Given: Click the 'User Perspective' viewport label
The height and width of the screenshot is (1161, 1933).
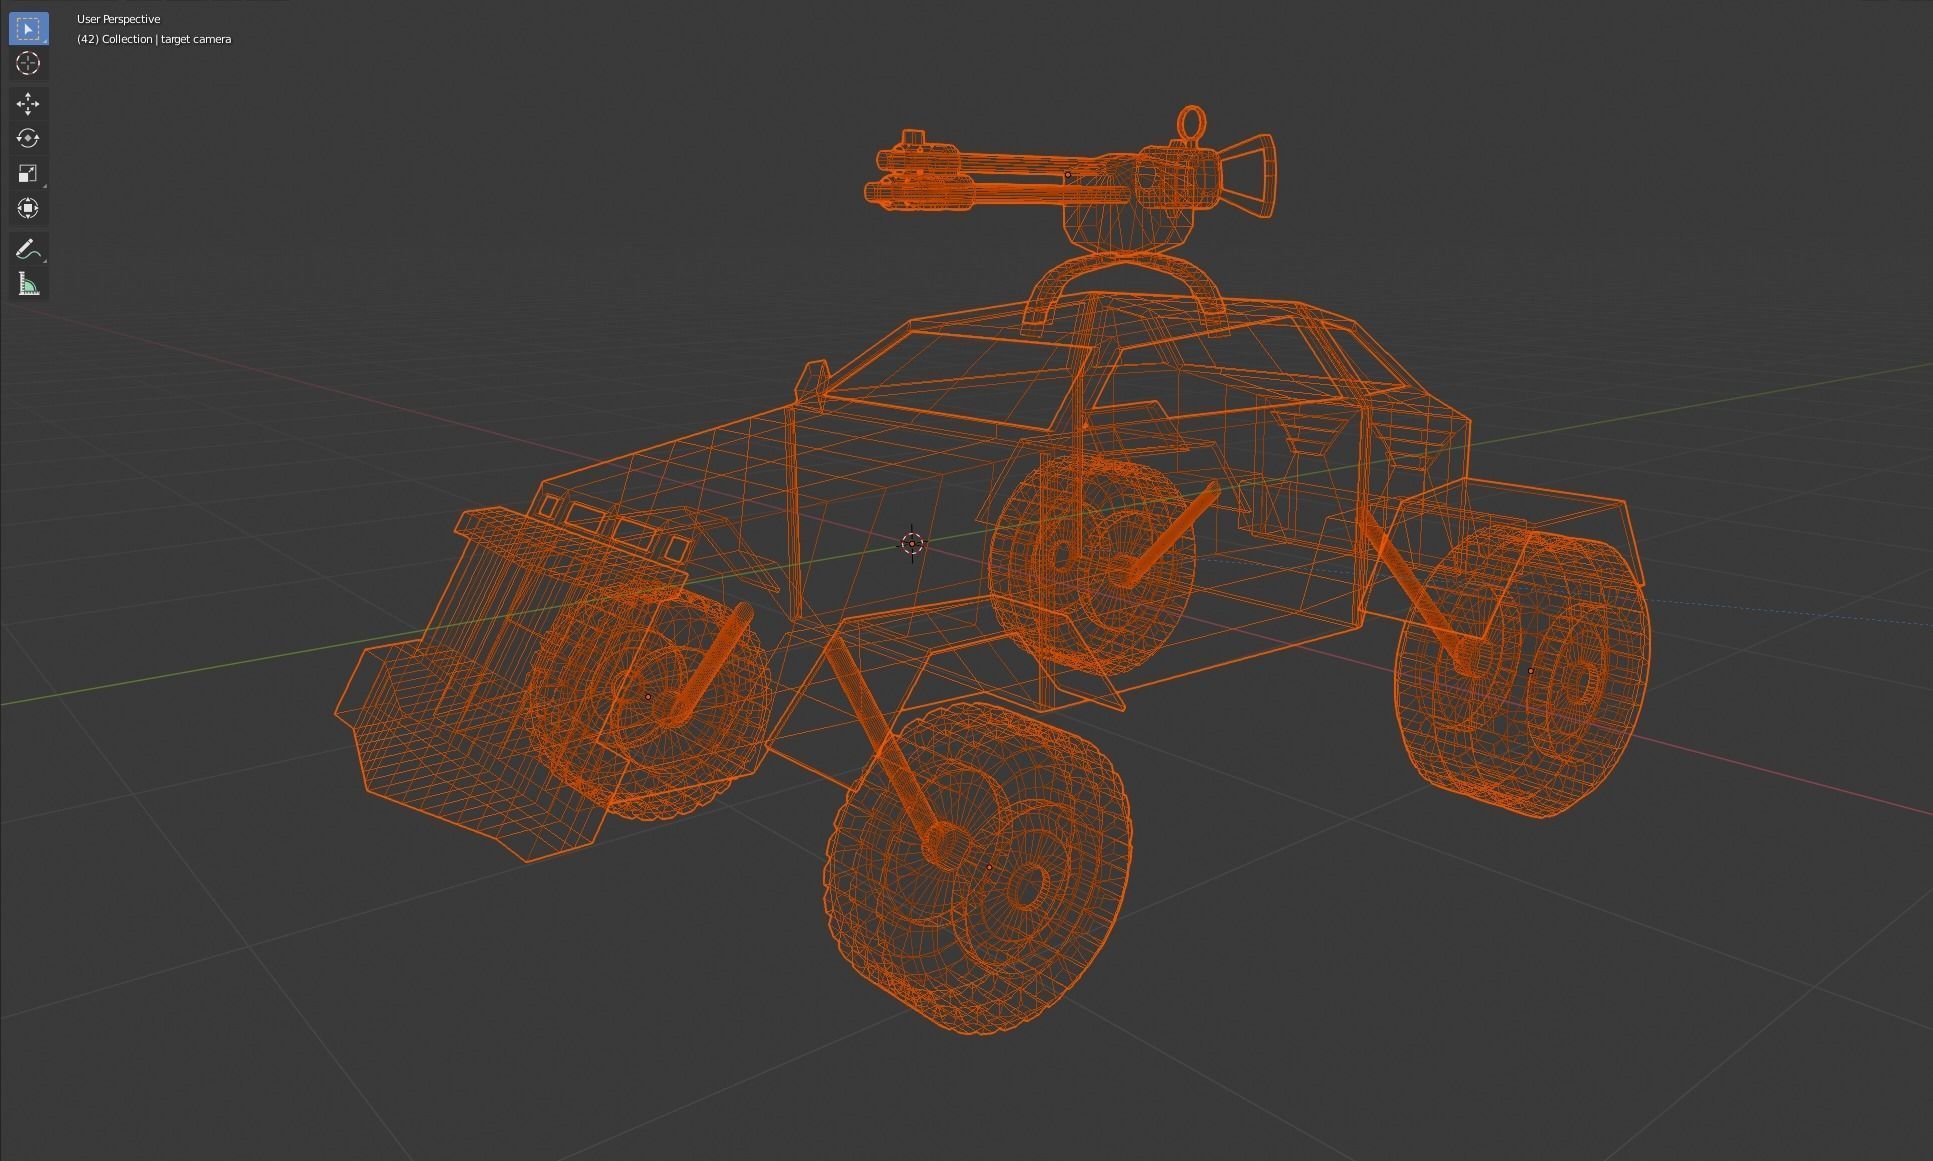Looking at the screenshot, I should point(118,19).
